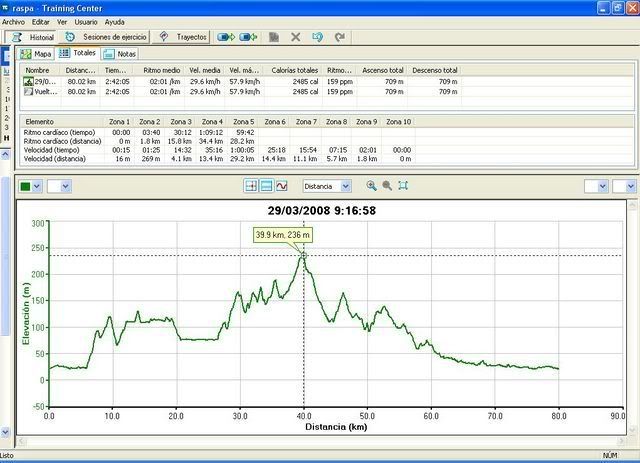Click the Vuelt lap row icon

[28, 92]
